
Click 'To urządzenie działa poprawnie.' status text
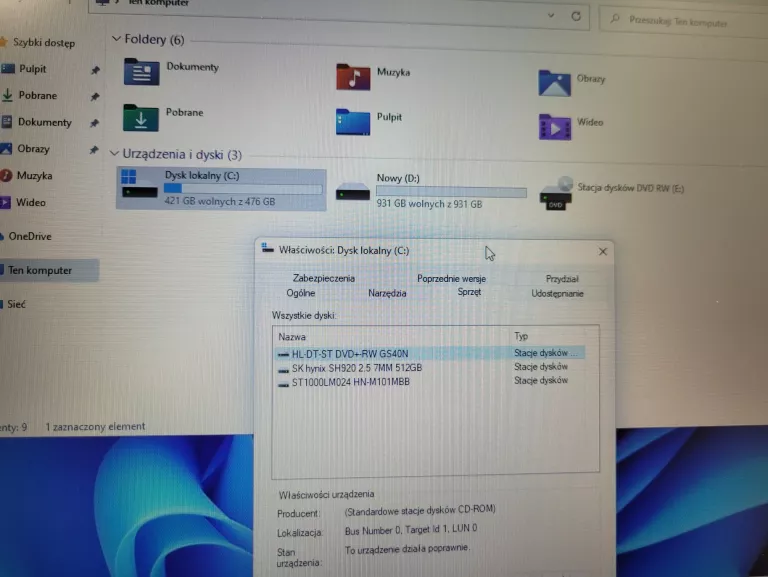coord(407,549)
